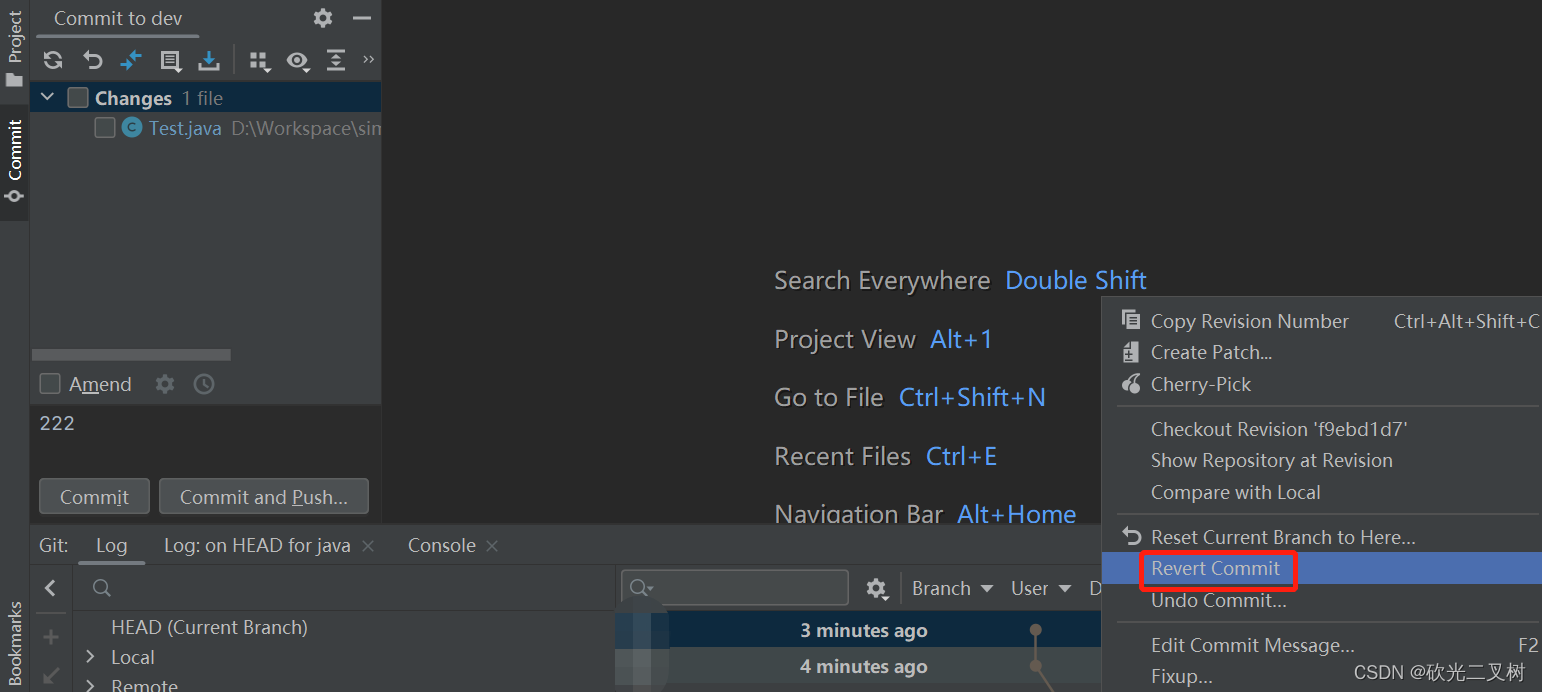
Task: Click the Refresh changes icon
Action: 53,60
